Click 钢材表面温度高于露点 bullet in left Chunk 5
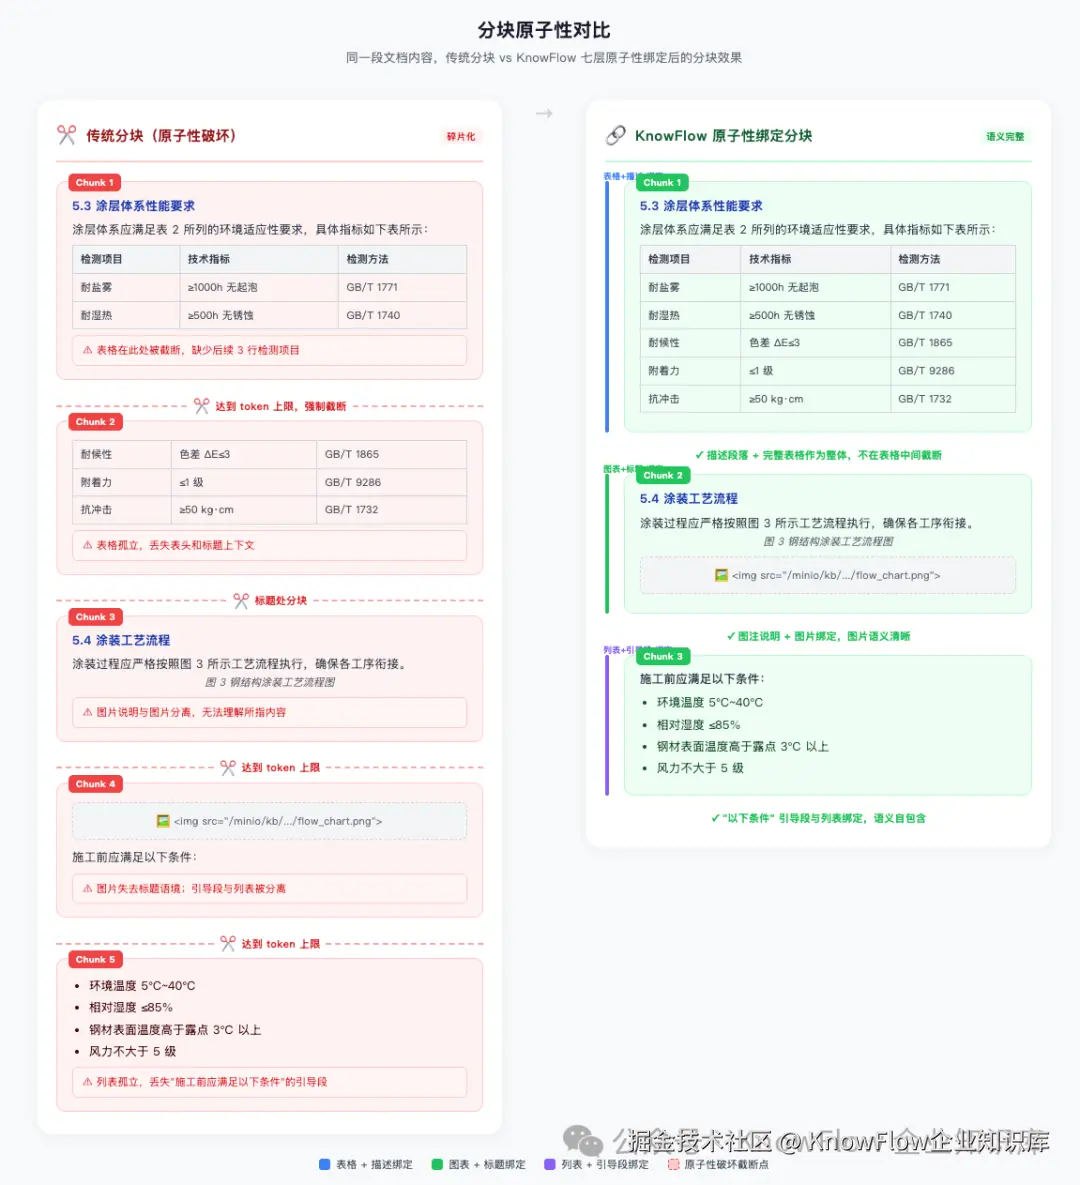1080x1185 pixels. click(x=175, y=1029)
